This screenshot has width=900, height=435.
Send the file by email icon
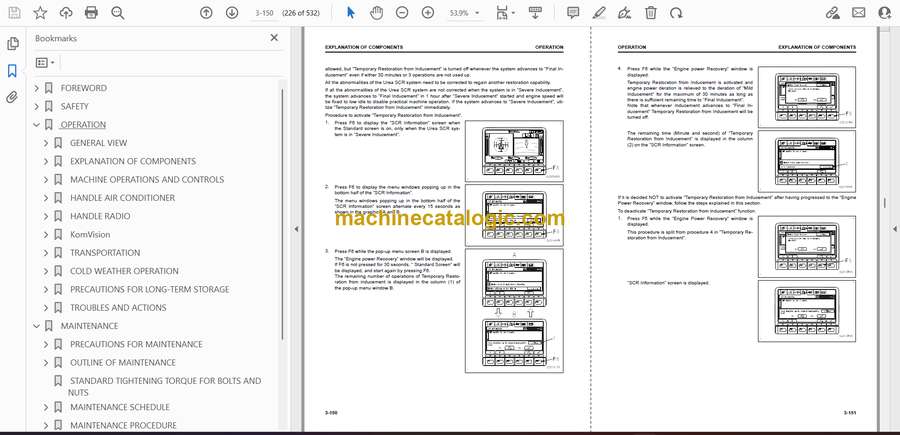click(x=859, y=13)
